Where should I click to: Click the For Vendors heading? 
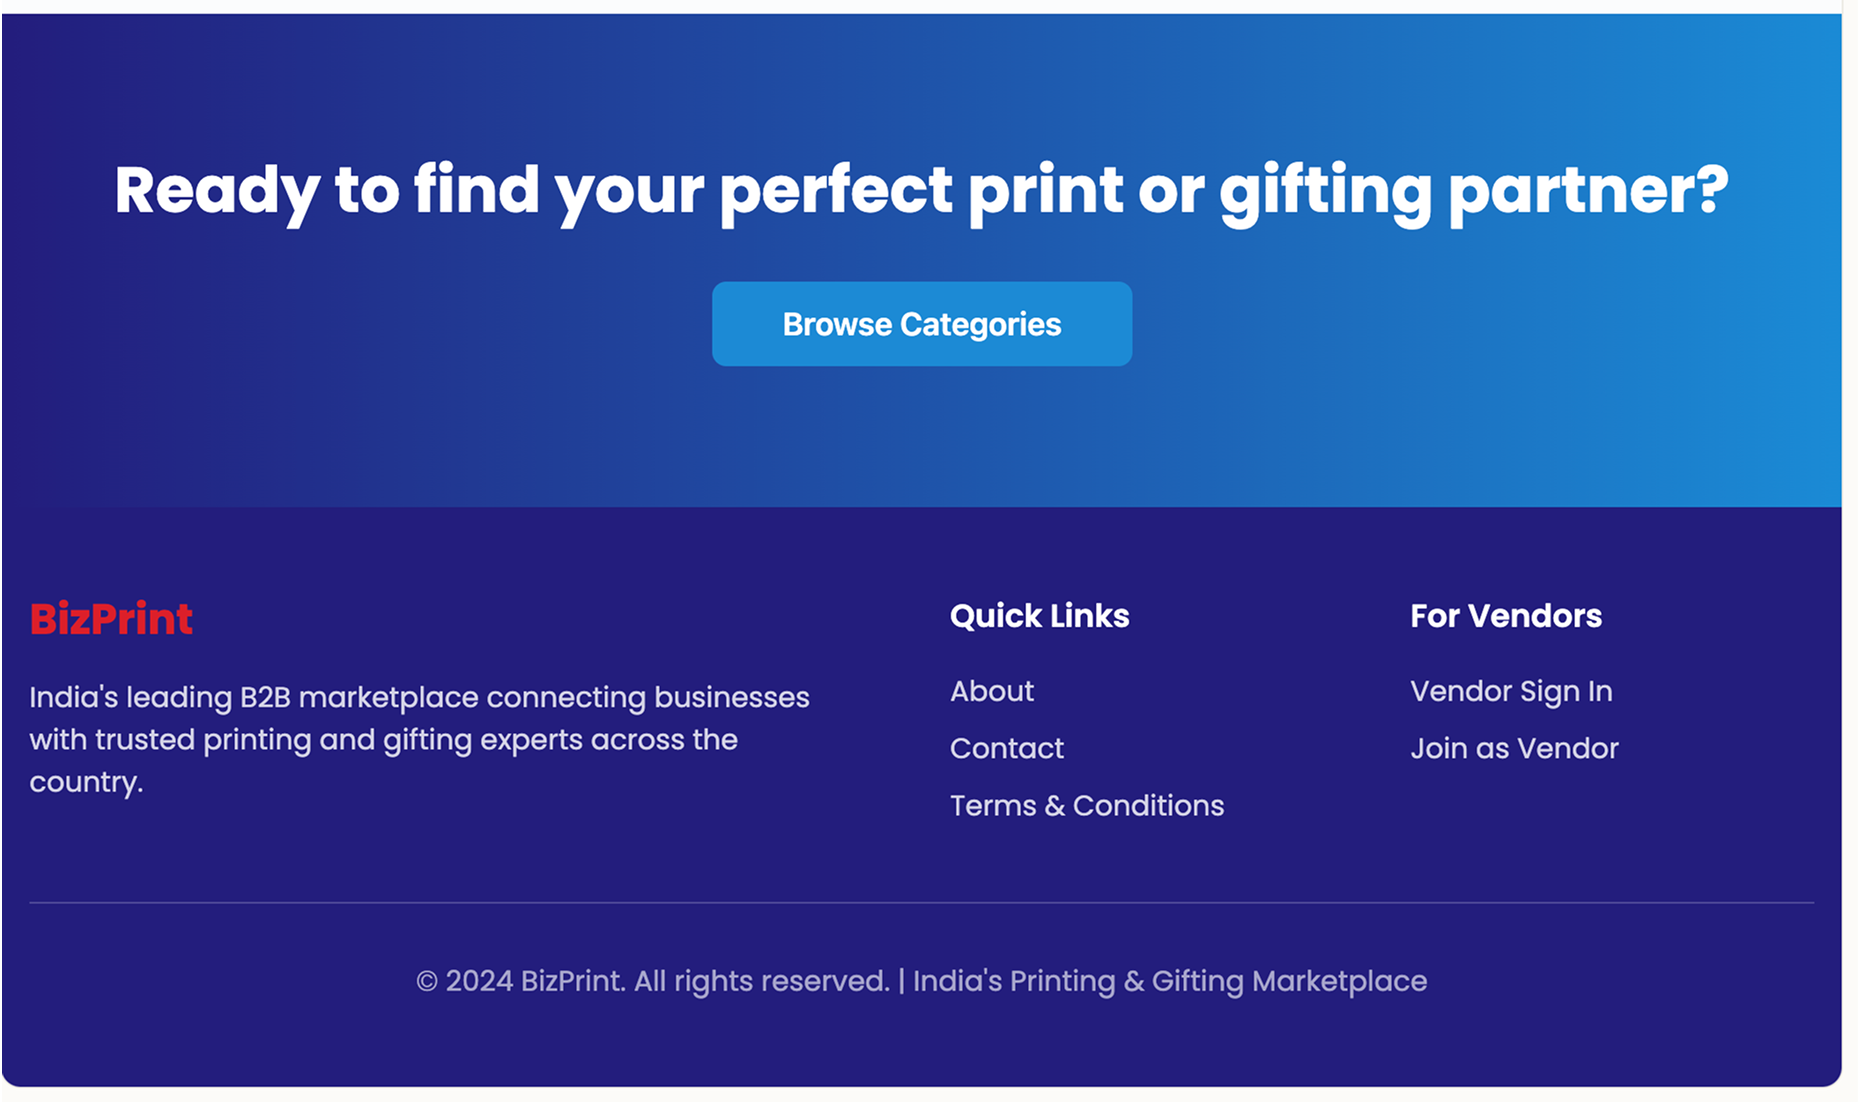(x=1505, y=616)
